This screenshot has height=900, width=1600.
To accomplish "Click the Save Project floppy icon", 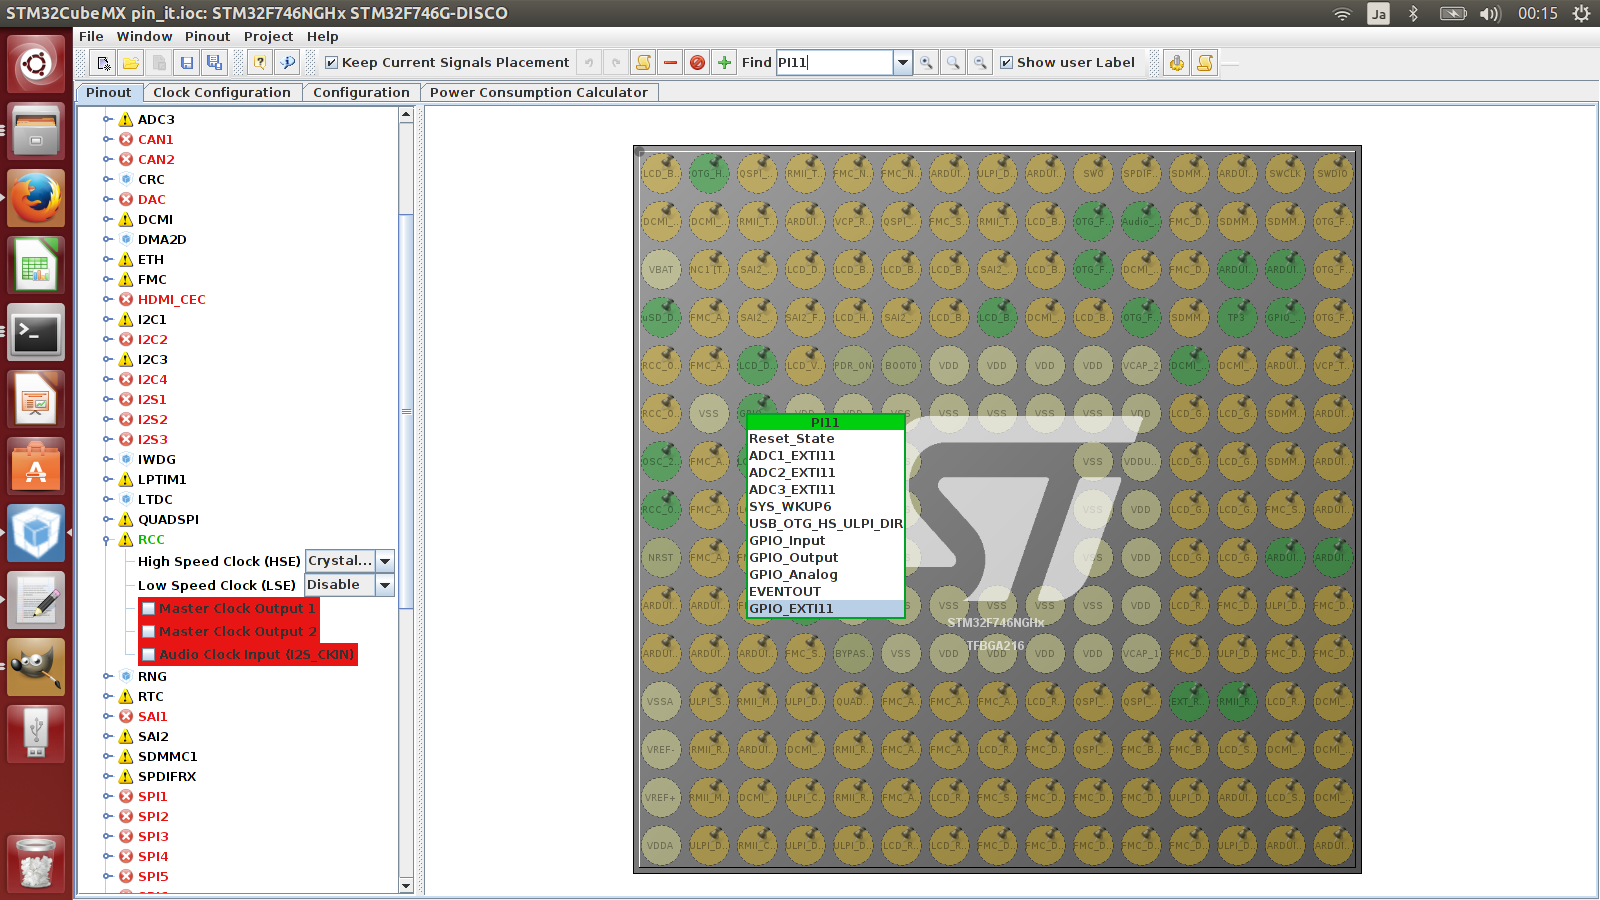I will coord(186,63).
